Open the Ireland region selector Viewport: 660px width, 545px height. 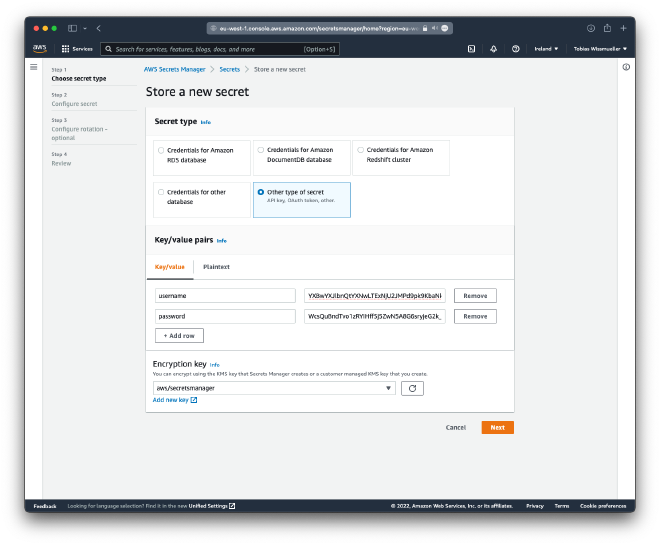tap(545, 48)
